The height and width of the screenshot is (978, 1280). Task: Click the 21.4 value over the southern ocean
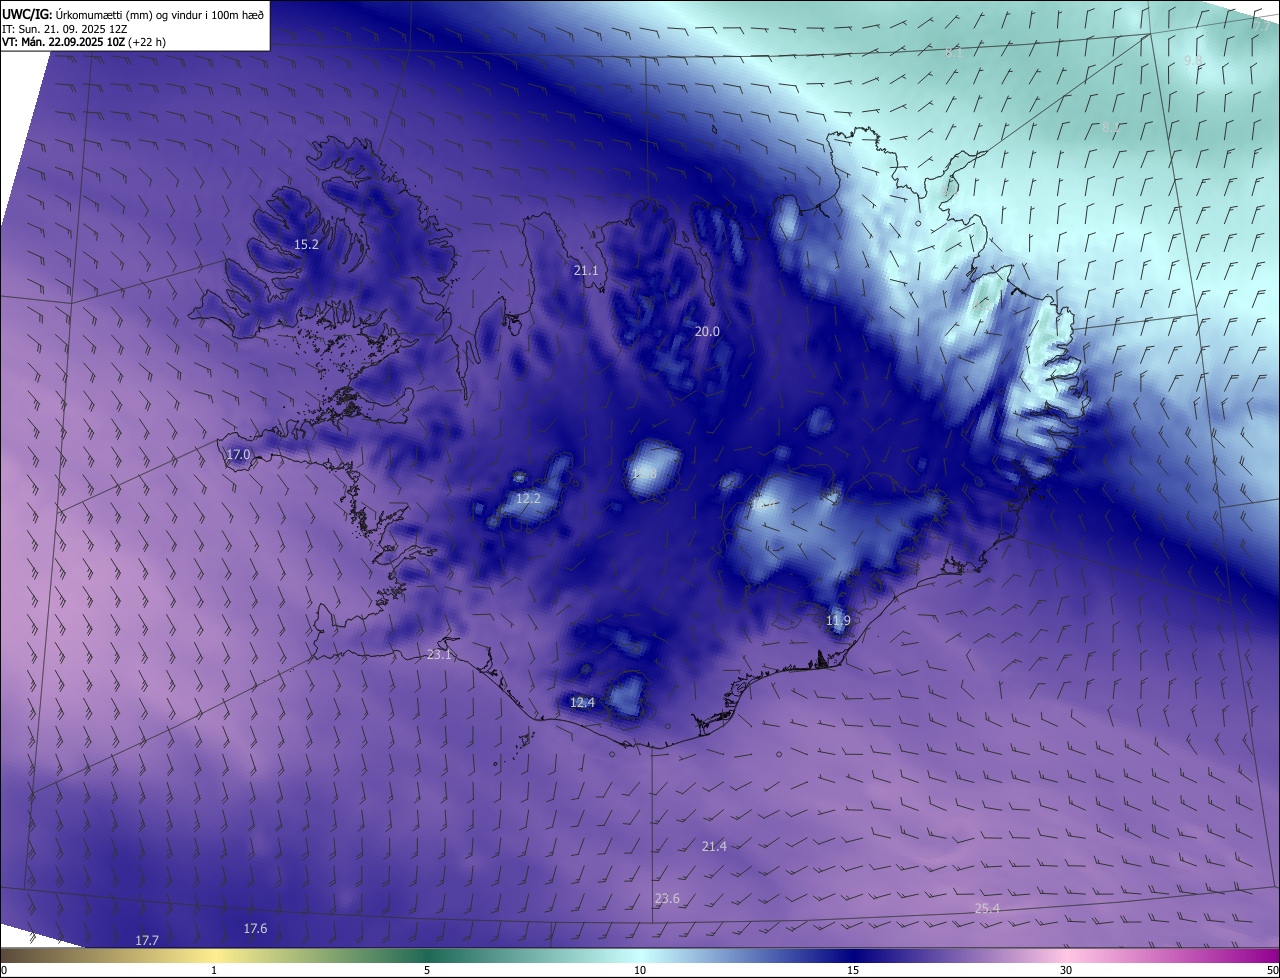714,847
